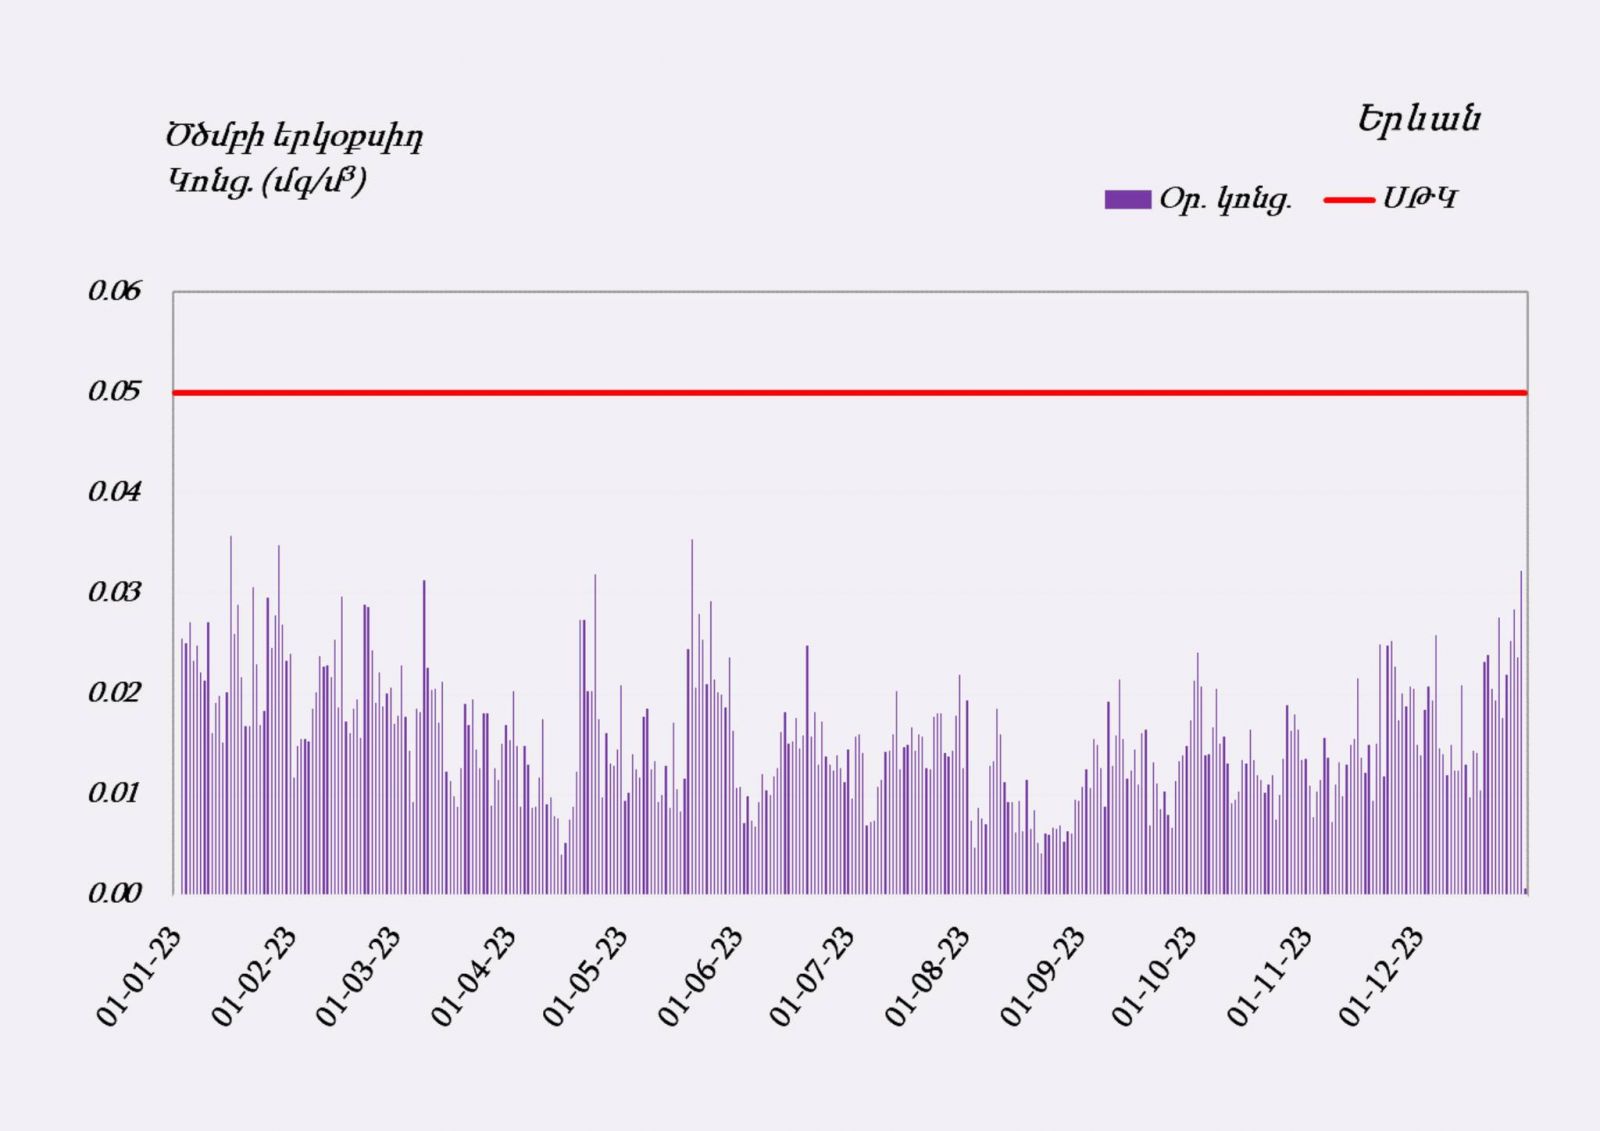The image size is (1600, 1131).
Task: Select the 0.03 y-axis label
Action: [114, 592]
